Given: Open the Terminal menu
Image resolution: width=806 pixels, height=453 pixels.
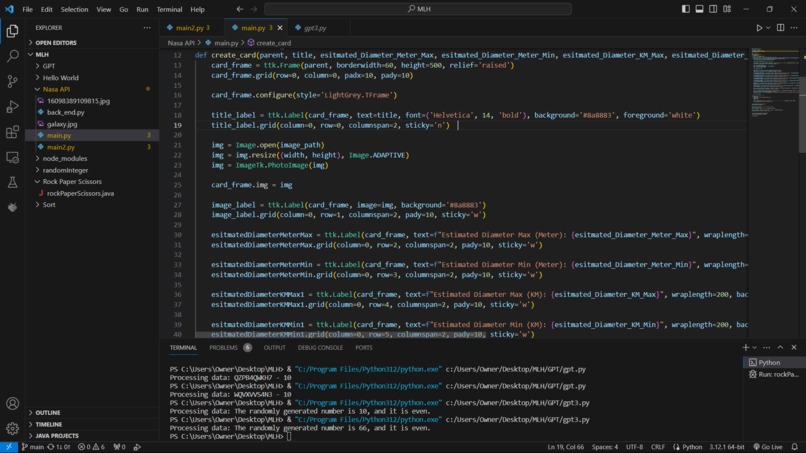Looking at the screenshot, I should [x=169, y=9].
